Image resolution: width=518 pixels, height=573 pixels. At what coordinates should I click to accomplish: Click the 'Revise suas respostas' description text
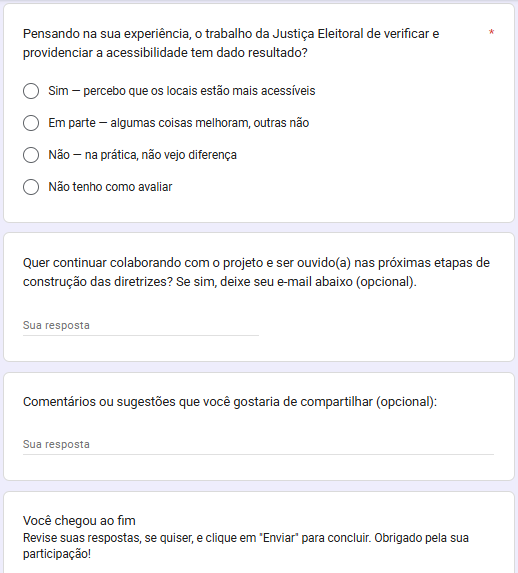pos(246,546)
